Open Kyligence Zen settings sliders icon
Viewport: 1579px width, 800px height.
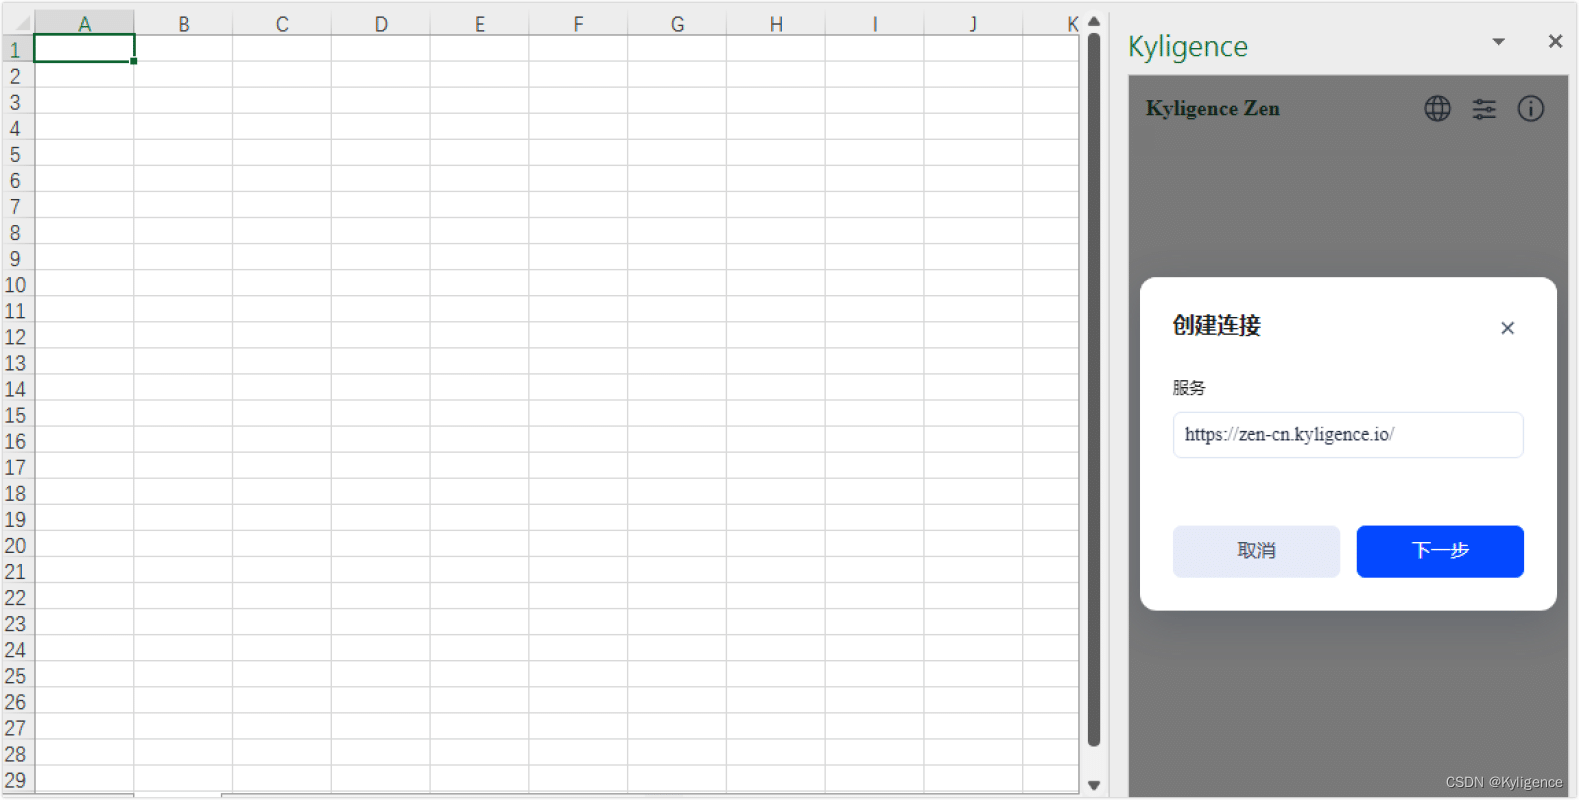(x=1484, y=109)
